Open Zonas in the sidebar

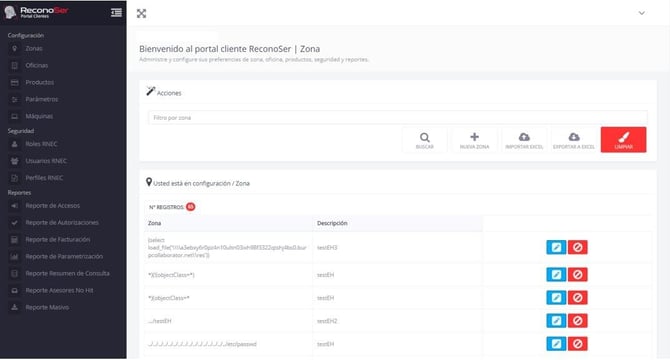pos(34,49)
